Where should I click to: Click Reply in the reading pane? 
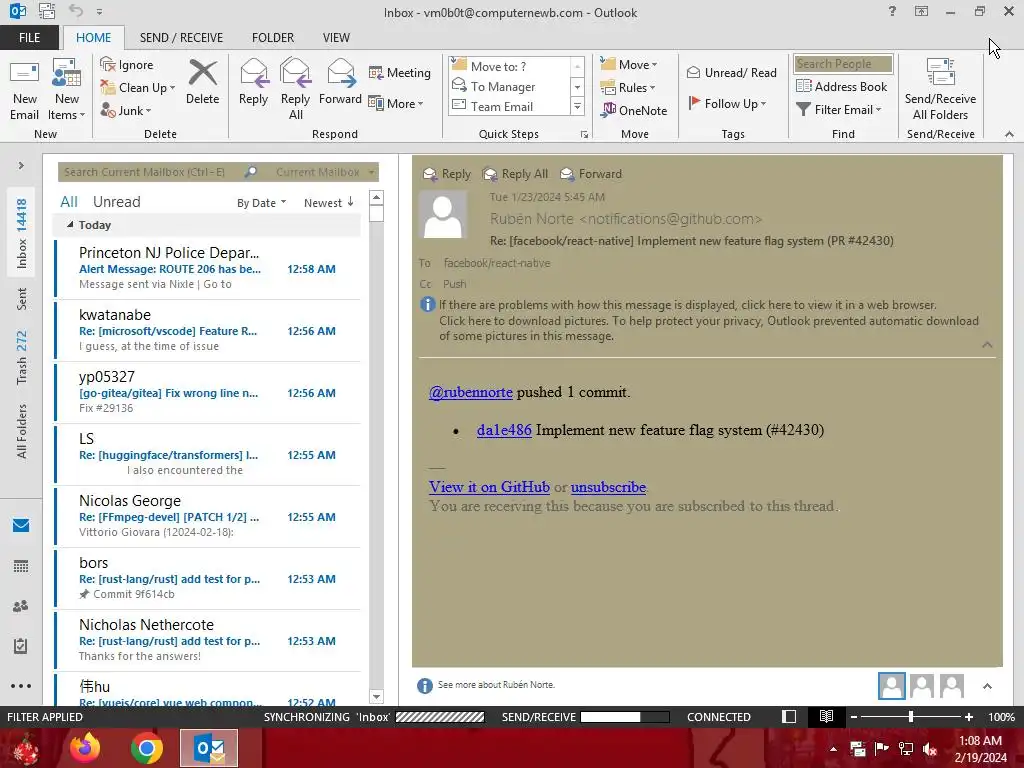(x=447, y=174)
